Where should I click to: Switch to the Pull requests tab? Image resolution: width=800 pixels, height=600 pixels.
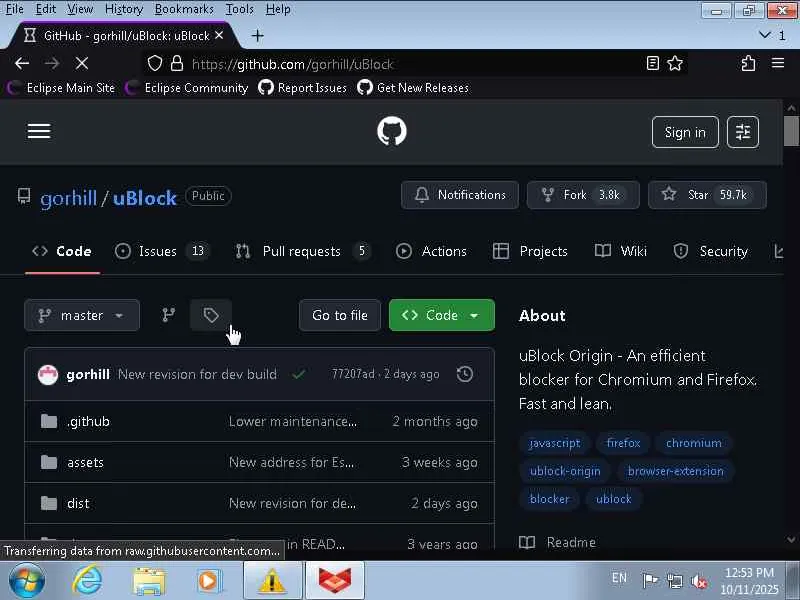pyautogui.click(x=303, y=251)
